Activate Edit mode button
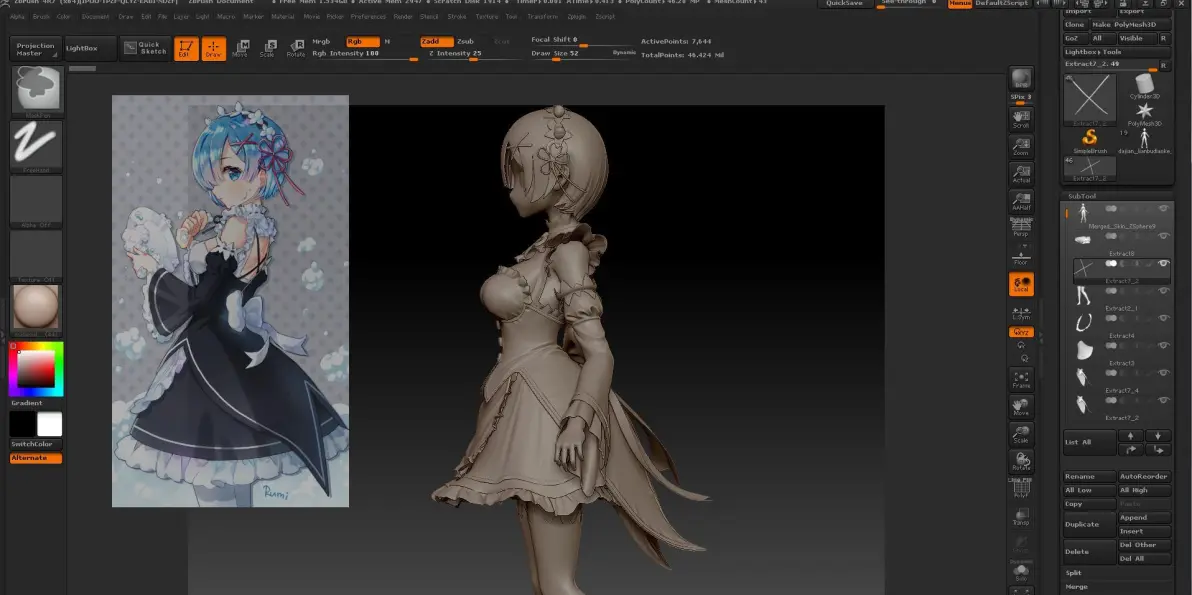The width and height of the screenshot is (1192, 595). point(185,49)
